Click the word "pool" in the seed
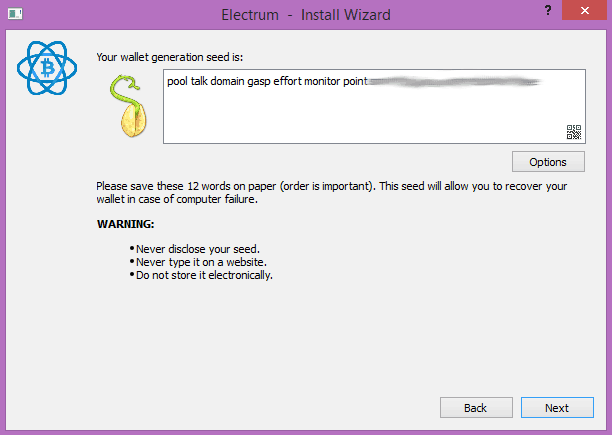 [179, 82]
